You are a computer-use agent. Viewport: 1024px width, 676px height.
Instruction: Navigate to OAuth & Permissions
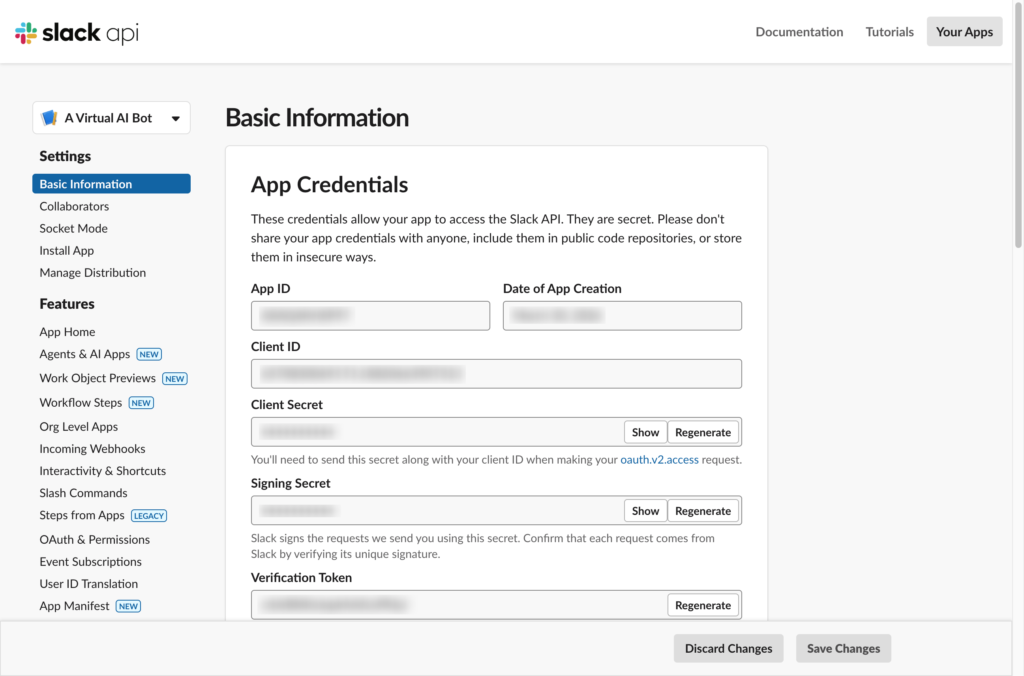pyautogui.click(x=94, y=539)
